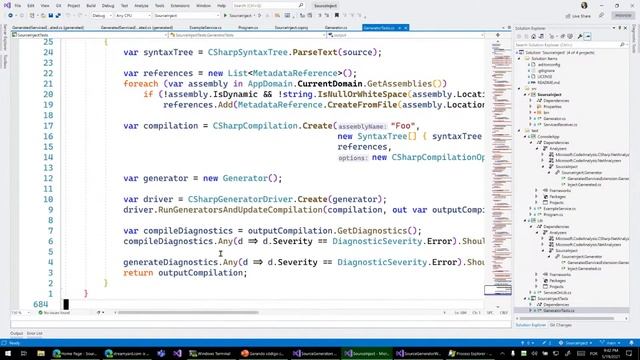640x360 pixels.
Task: Switch to the Program.cs tab
Action: [248, 28]
